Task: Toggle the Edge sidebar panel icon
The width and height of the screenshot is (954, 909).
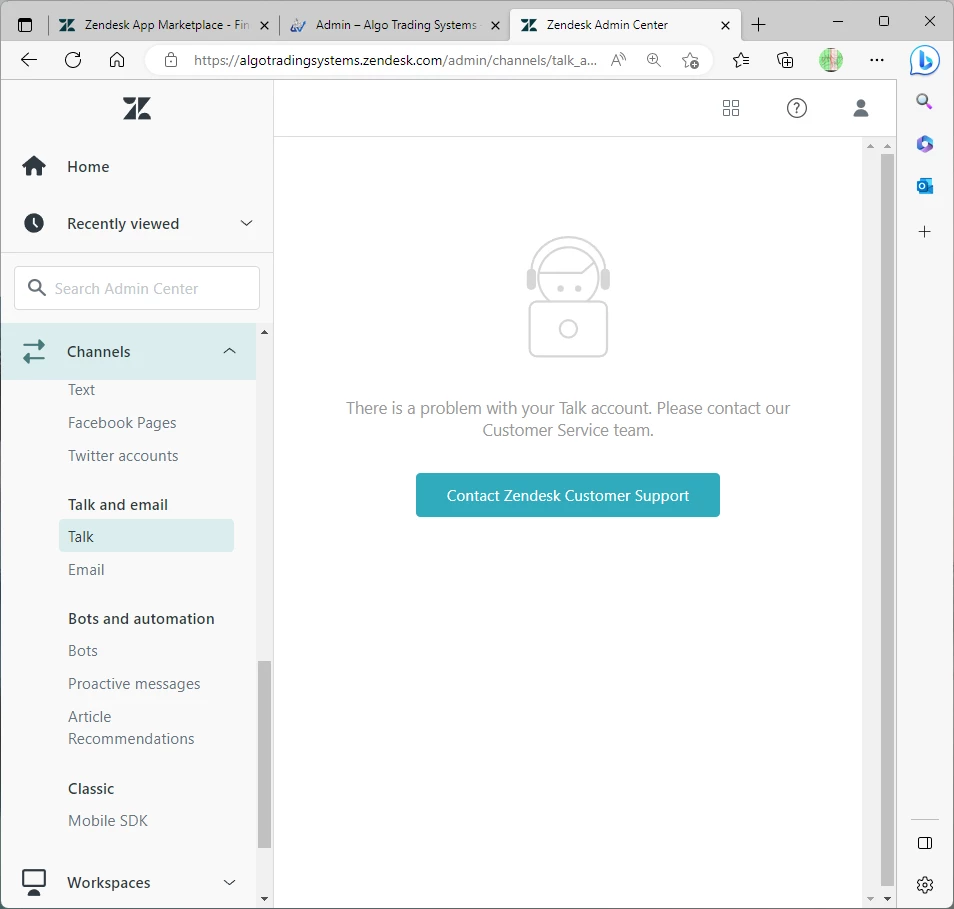Action: pos(925,843)
